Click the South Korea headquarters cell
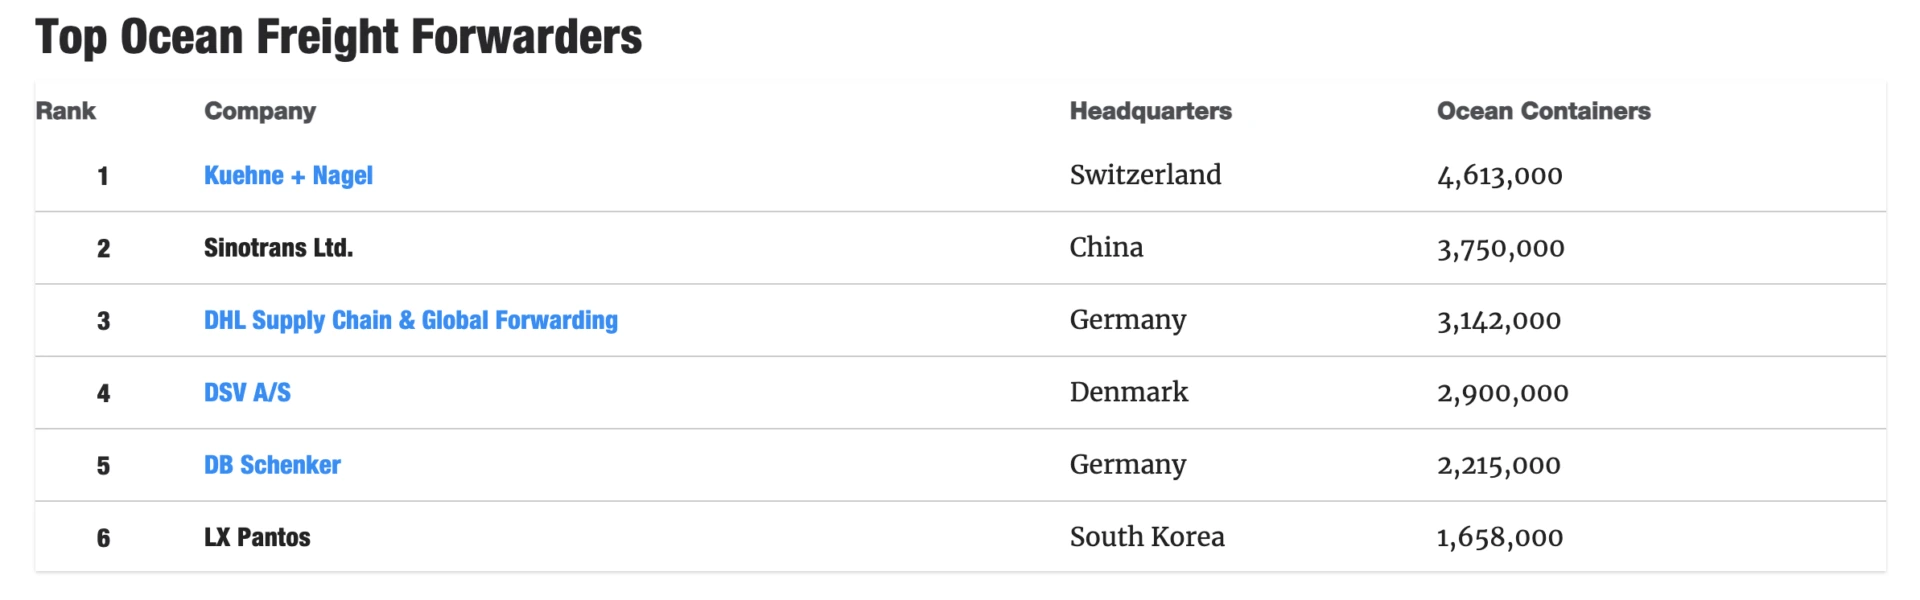Image resolution: width=1920 pixels, height=600 pixels. point(1147,537)
